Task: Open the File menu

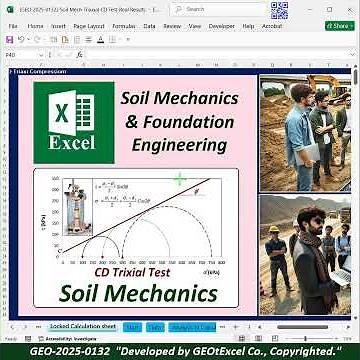Action: point(13,26)
